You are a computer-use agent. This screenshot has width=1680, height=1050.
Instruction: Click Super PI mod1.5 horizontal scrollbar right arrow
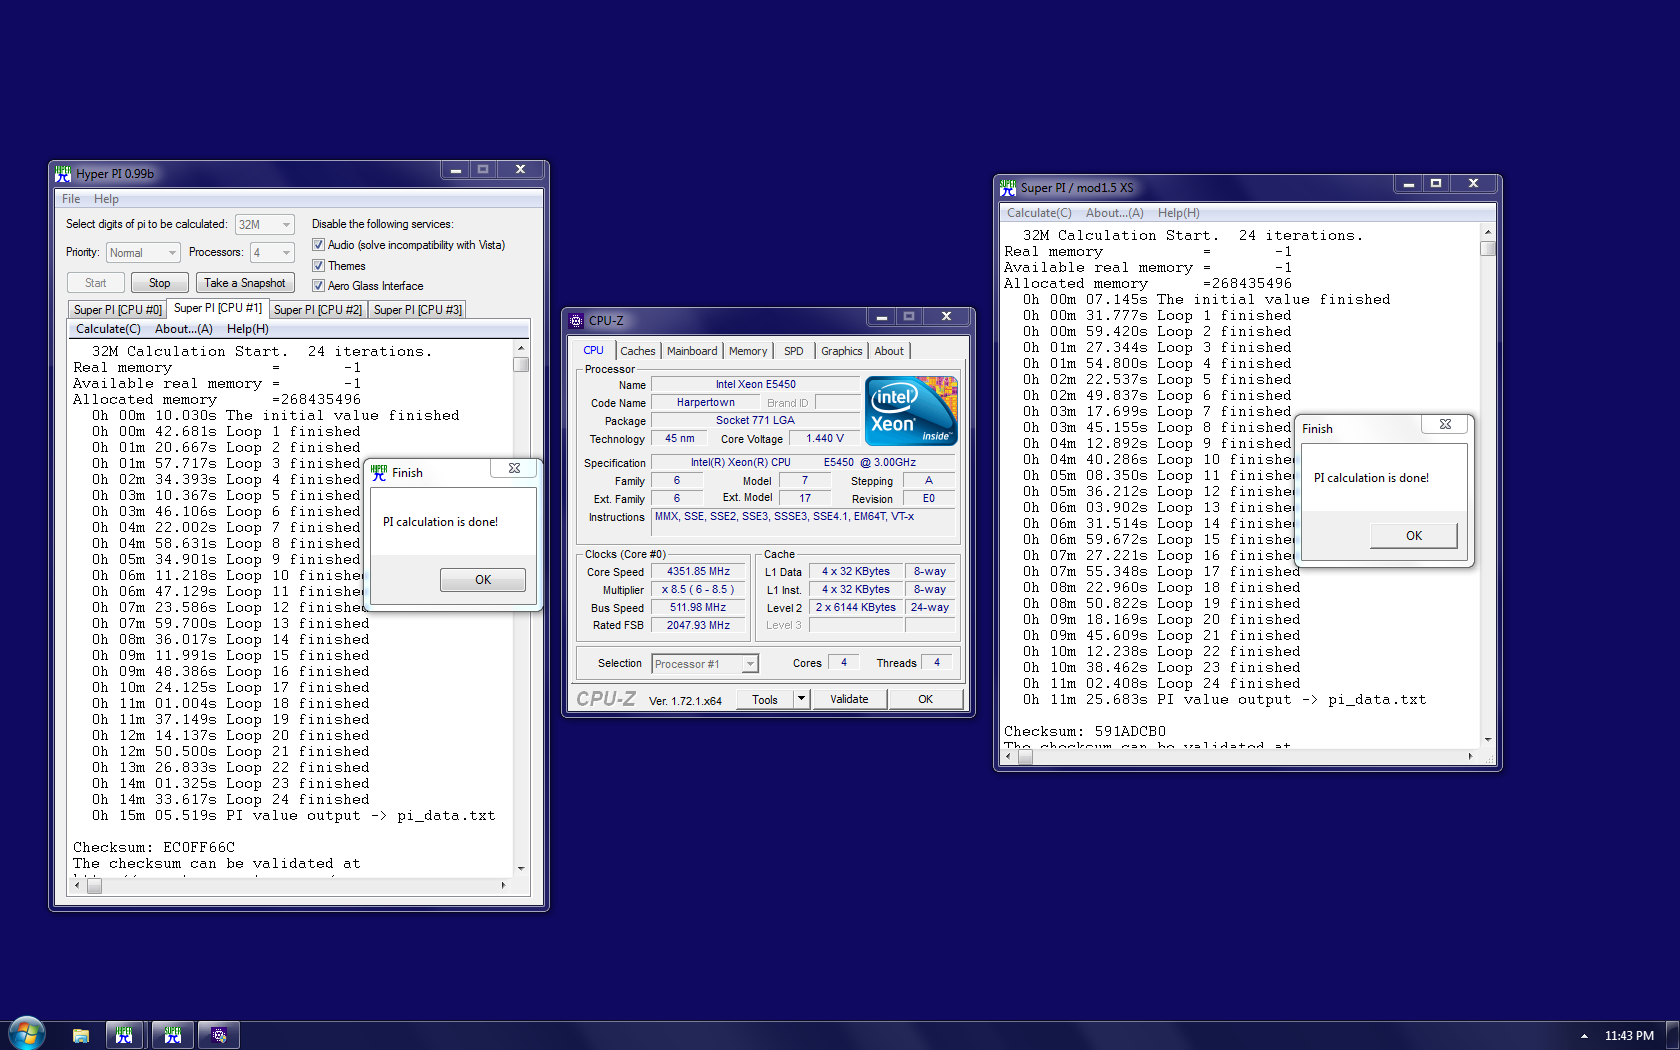[1470, 757]
